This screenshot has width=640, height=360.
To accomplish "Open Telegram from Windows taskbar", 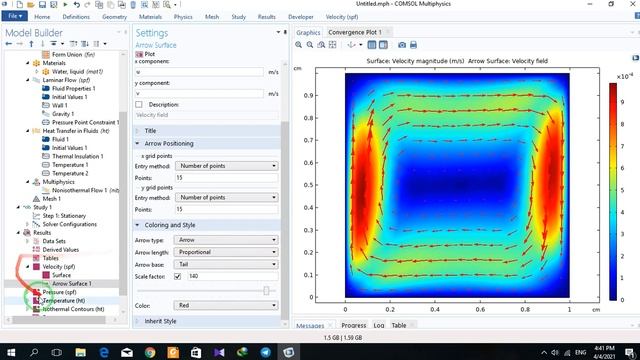I will 266,352.
